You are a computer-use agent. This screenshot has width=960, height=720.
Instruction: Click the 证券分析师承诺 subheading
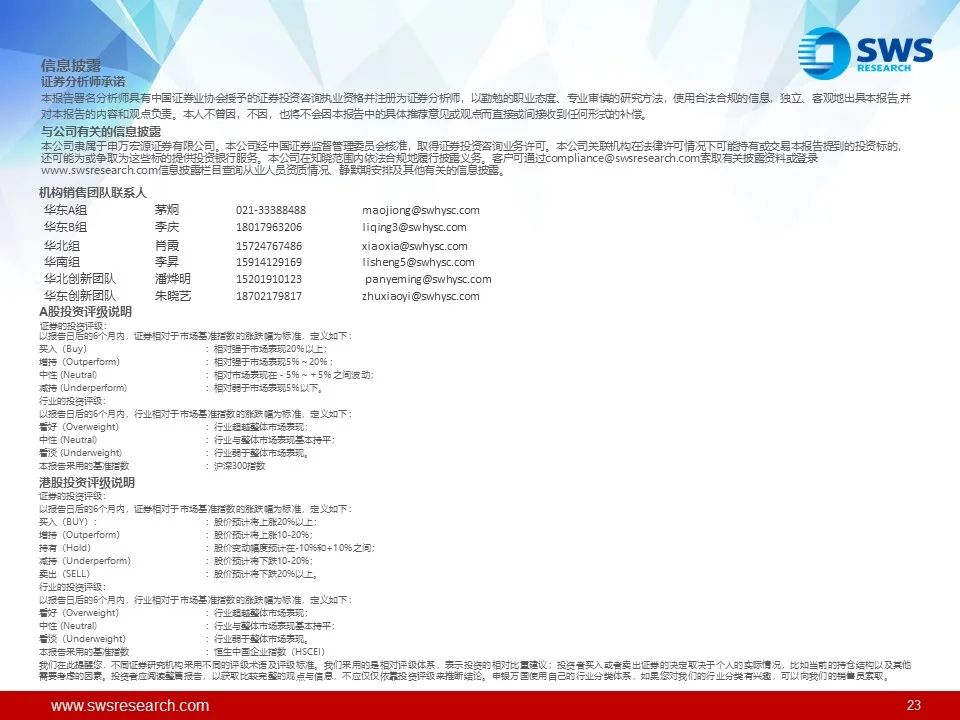pyautogui.click(x=83, y=81)
